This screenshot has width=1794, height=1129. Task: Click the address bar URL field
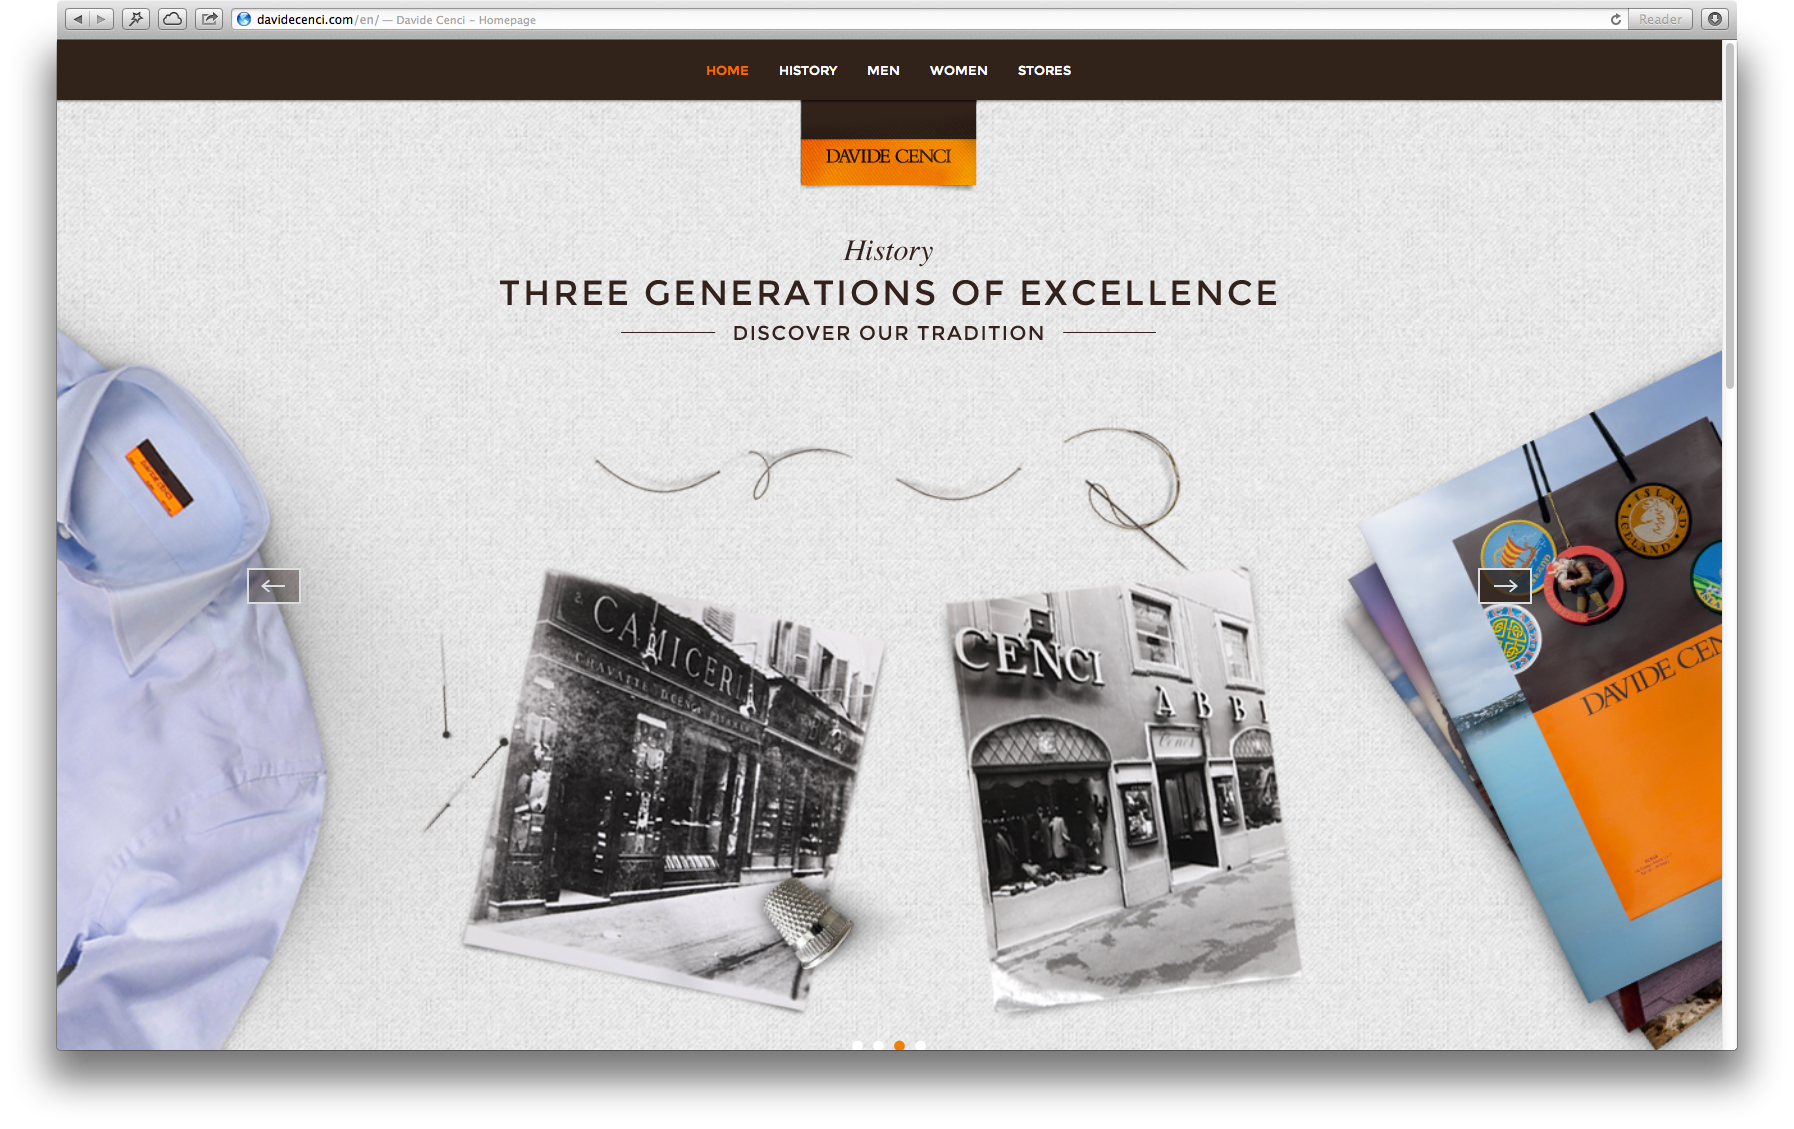click(x=930, y=19)
